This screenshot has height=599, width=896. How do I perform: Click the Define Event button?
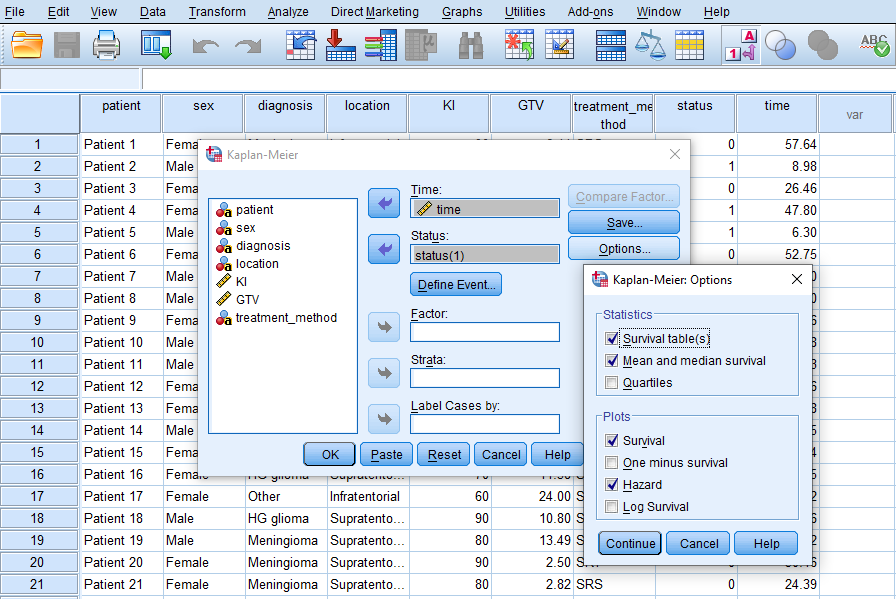click(456, 285)
